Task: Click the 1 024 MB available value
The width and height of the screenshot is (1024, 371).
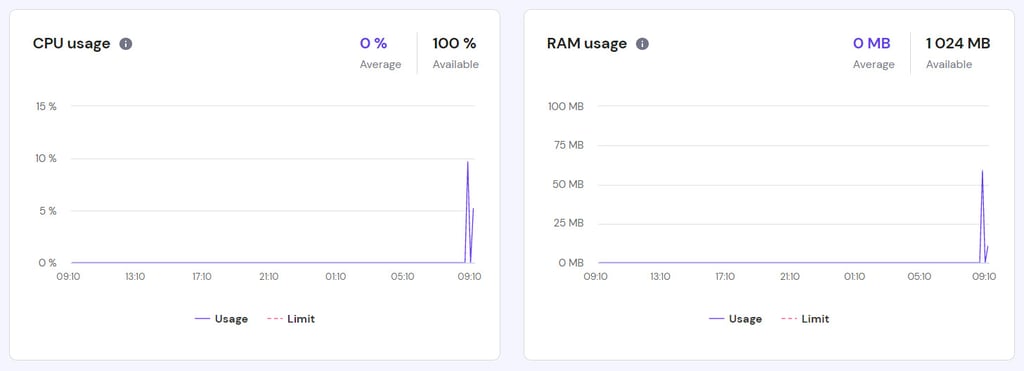Action: point(958,44)
